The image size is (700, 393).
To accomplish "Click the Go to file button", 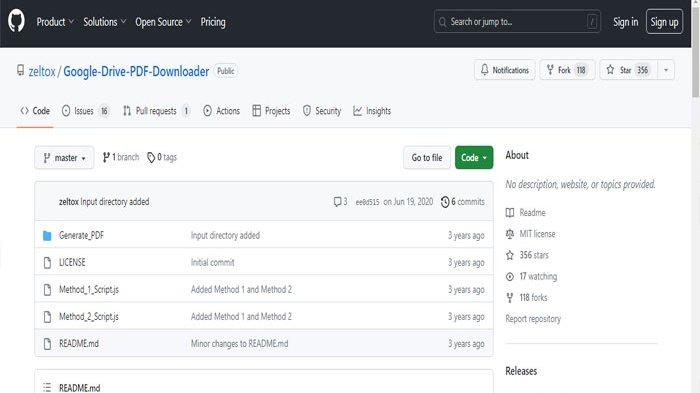I will (x=426, y=158).
